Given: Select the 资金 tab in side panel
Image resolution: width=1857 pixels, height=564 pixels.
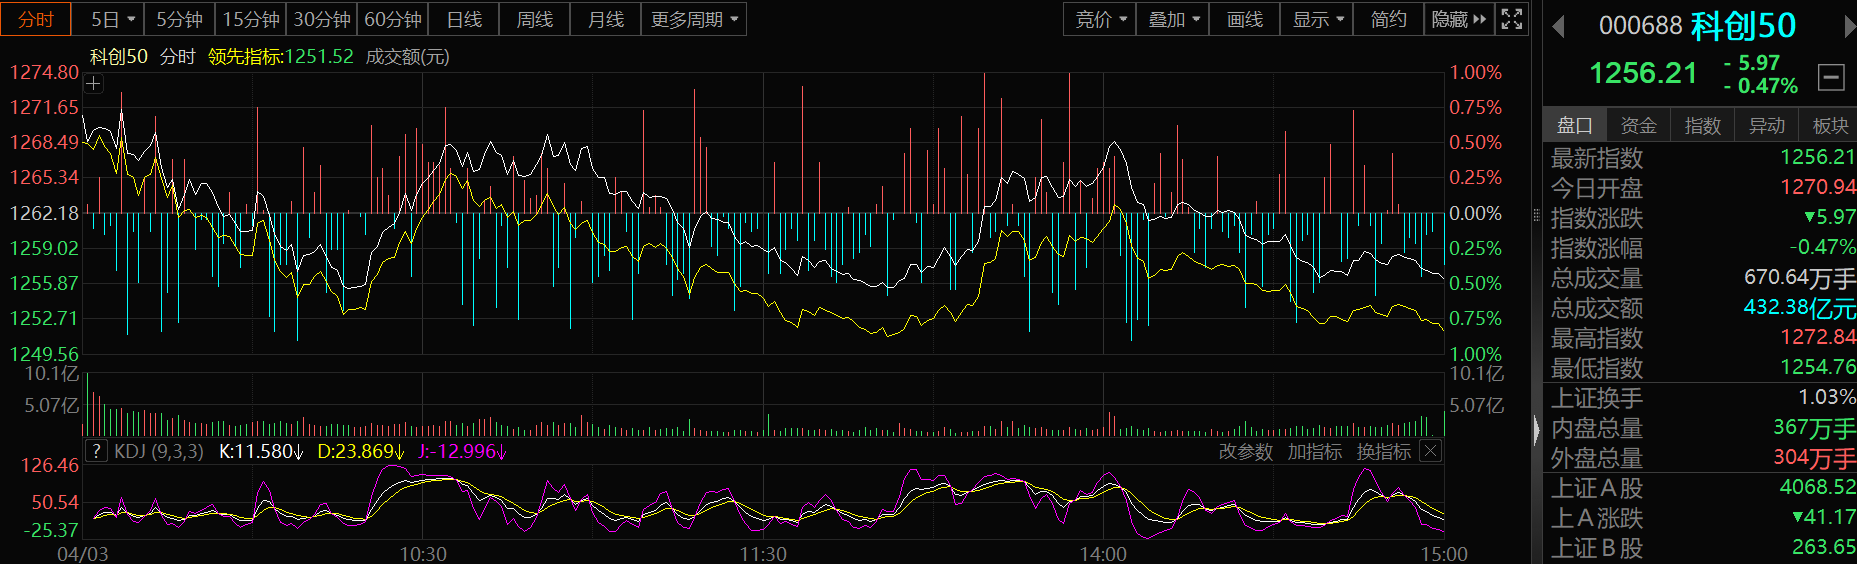Looking at the screenshot, I should tap(1638, 125).
